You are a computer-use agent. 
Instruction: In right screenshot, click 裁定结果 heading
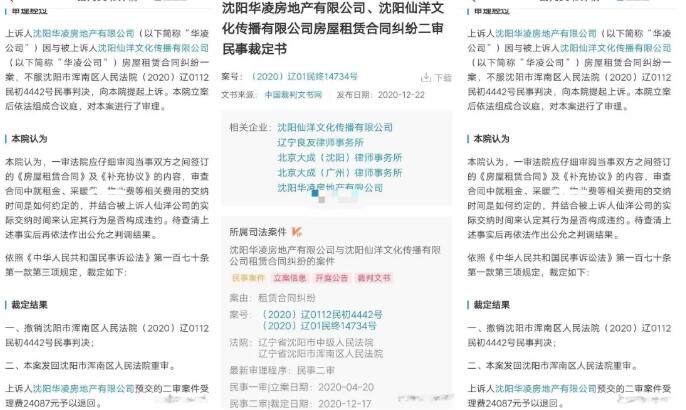[x=491, y=305]
